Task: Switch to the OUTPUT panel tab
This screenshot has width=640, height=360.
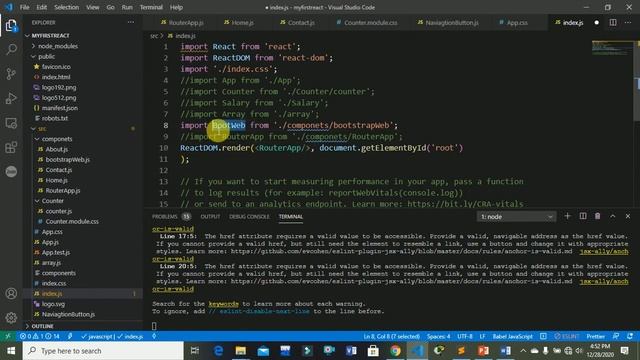Action: [210, 216]
